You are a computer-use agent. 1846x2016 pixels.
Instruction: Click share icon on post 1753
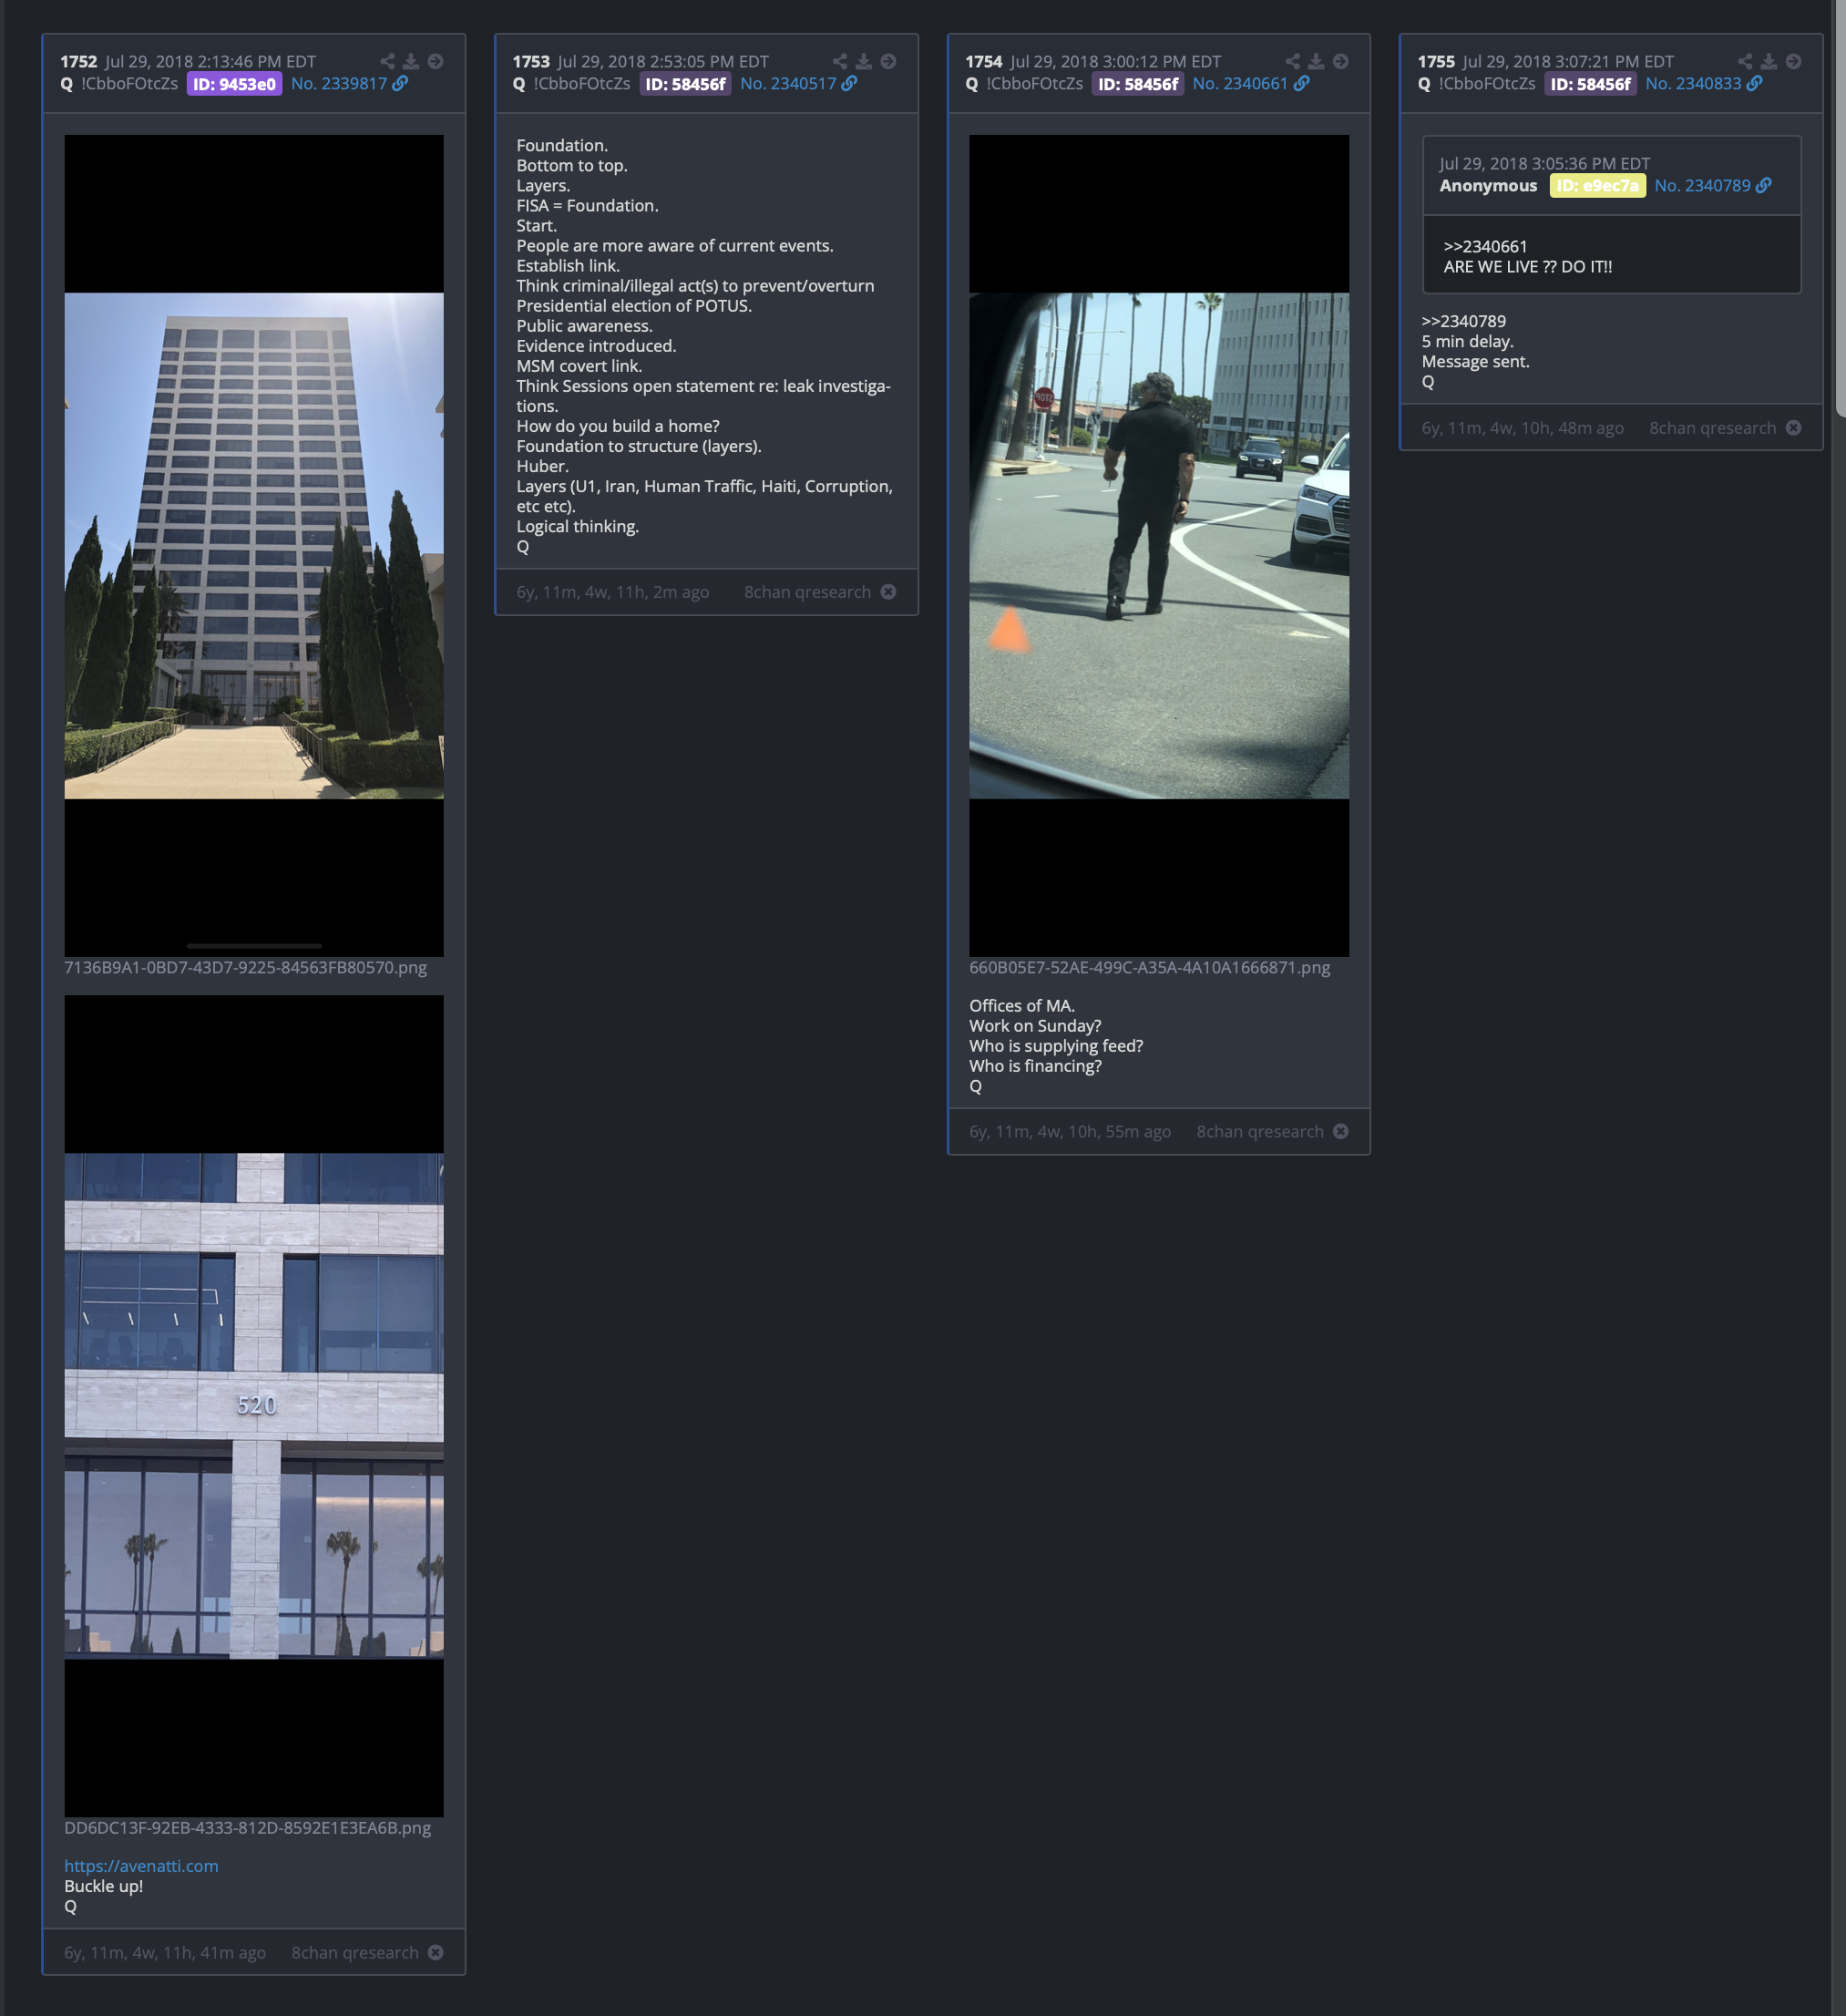(840, 61)
